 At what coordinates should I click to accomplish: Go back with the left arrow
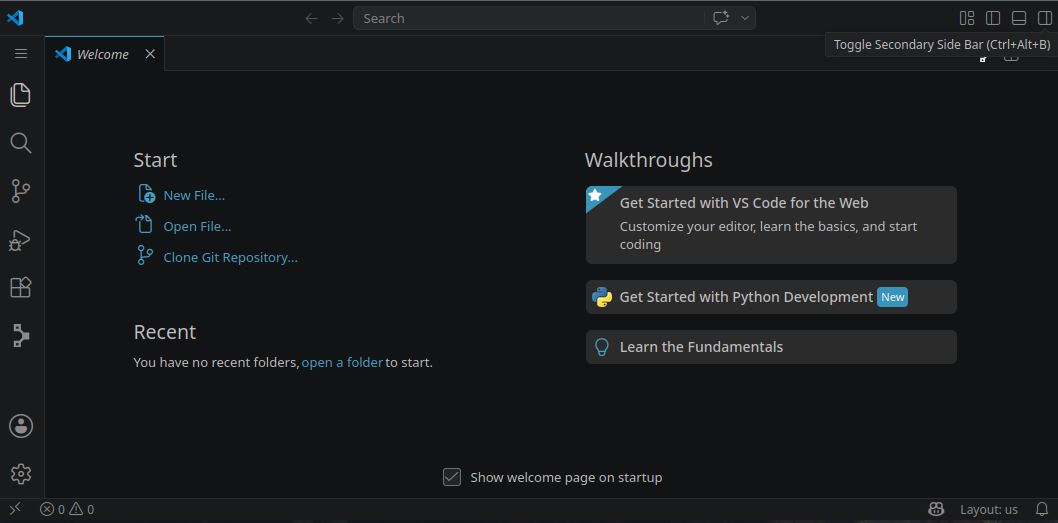click(311, 18)
